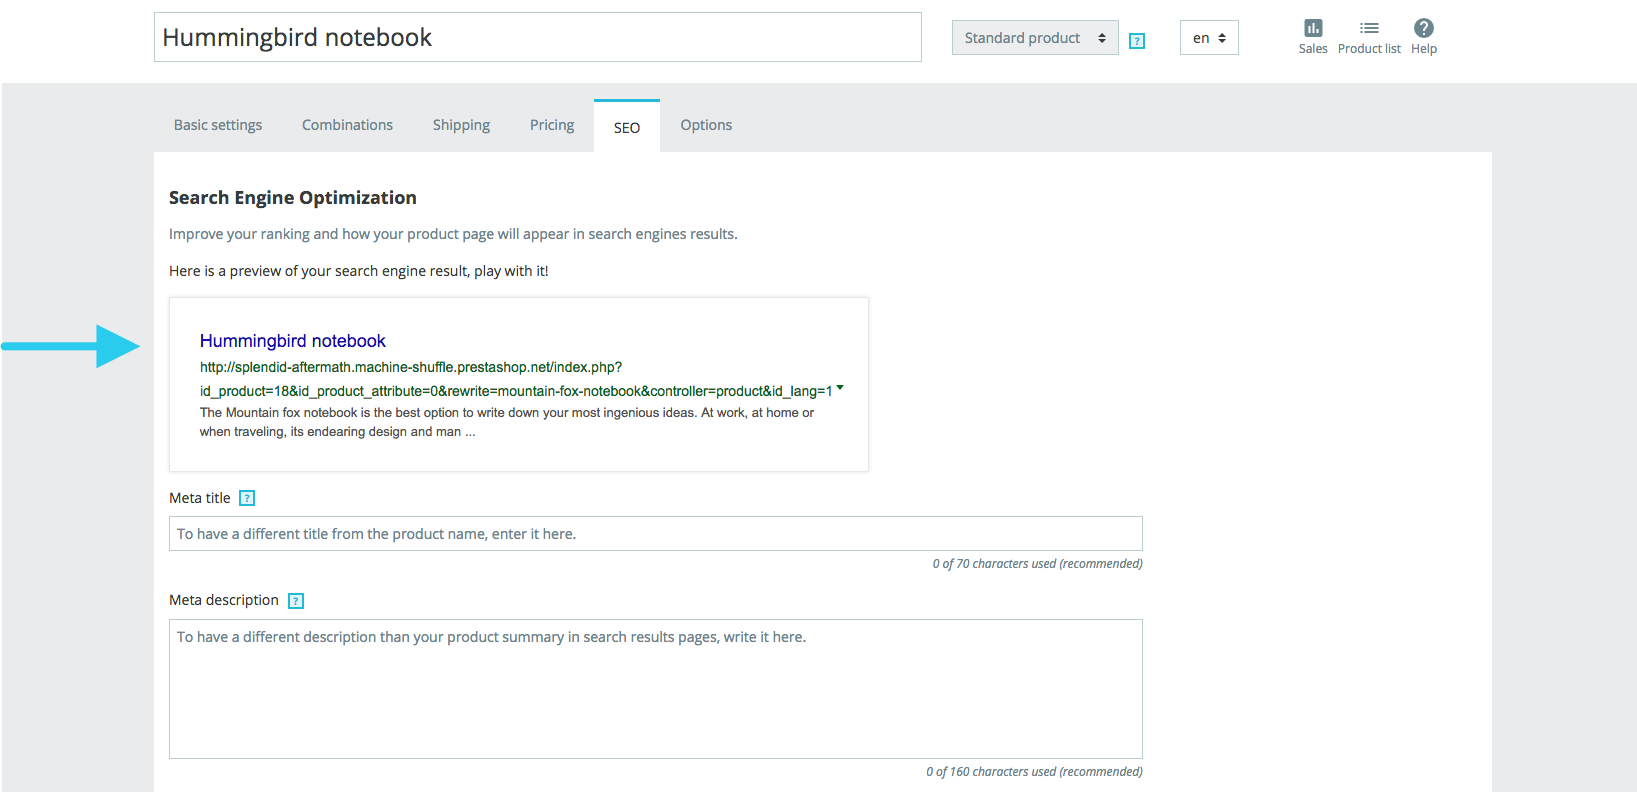The height and width of the screenshot is (792, 1637).
Task: Focus the Meta description text area
Action: [x=656, y=689]
